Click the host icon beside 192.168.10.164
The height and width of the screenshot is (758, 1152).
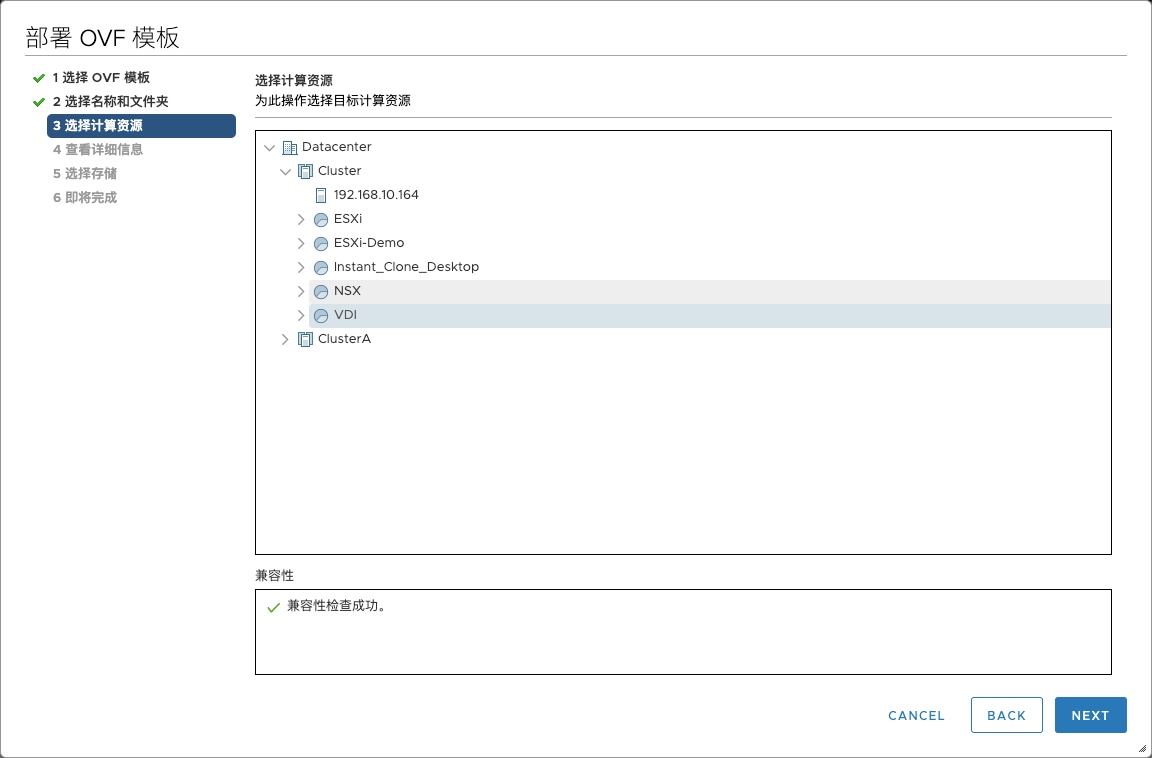[x=320, y=195]
